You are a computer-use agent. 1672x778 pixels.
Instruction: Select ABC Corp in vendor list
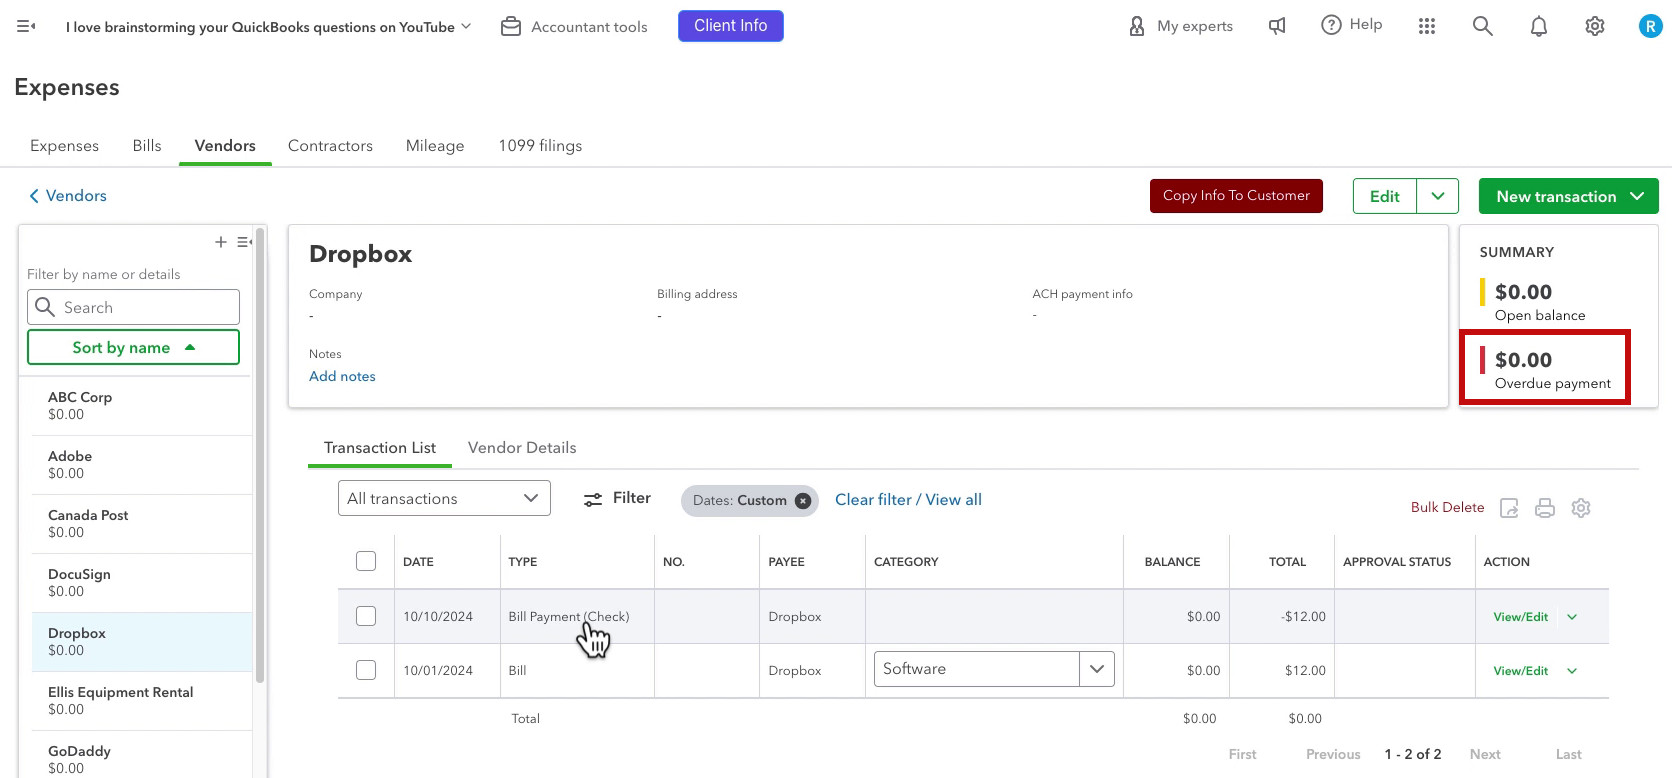(x=142, y=405)
